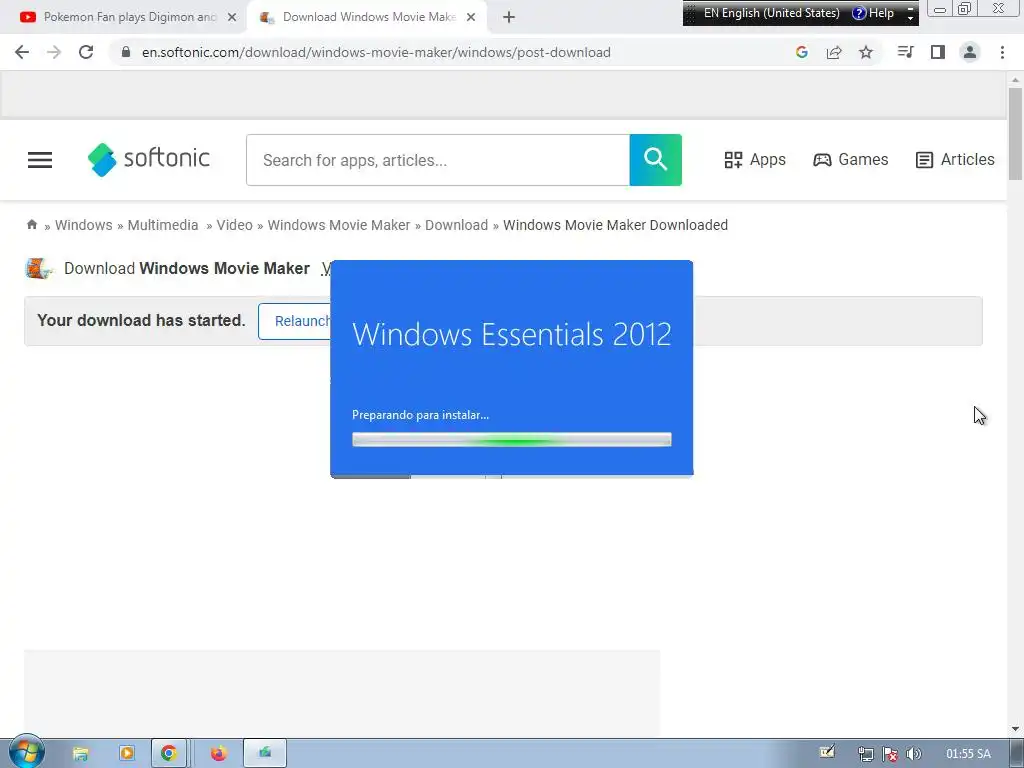
Task: Click the share page icon
Action: 834,52
